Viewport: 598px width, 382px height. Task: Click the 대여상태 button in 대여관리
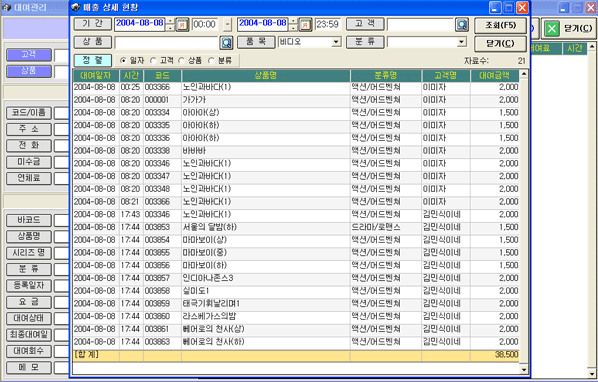29,318
